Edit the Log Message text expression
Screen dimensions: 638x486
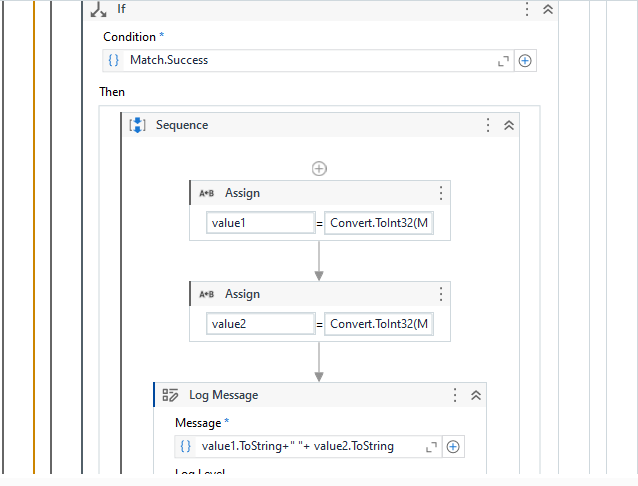[x=300, y=447]
